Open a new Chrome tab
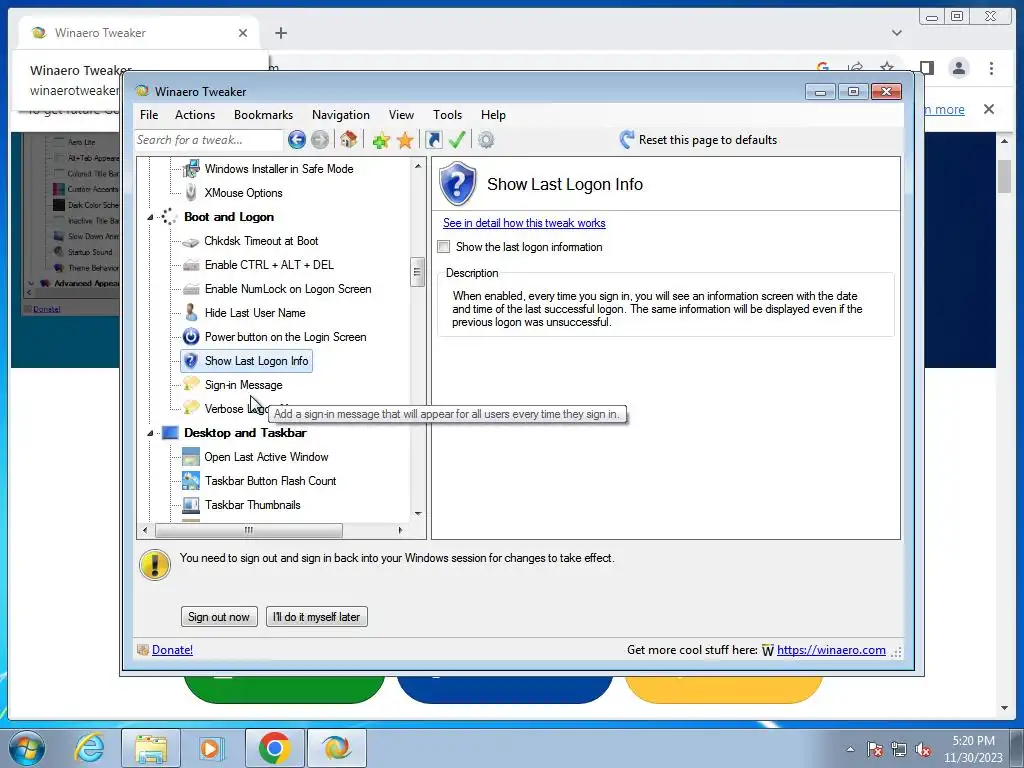The image size is (1024, 768). [281, 33]
